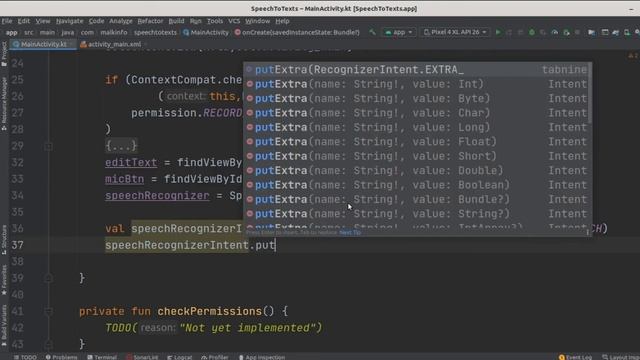
Task: Open the Edit menu
Action: [x=24, y=21]
